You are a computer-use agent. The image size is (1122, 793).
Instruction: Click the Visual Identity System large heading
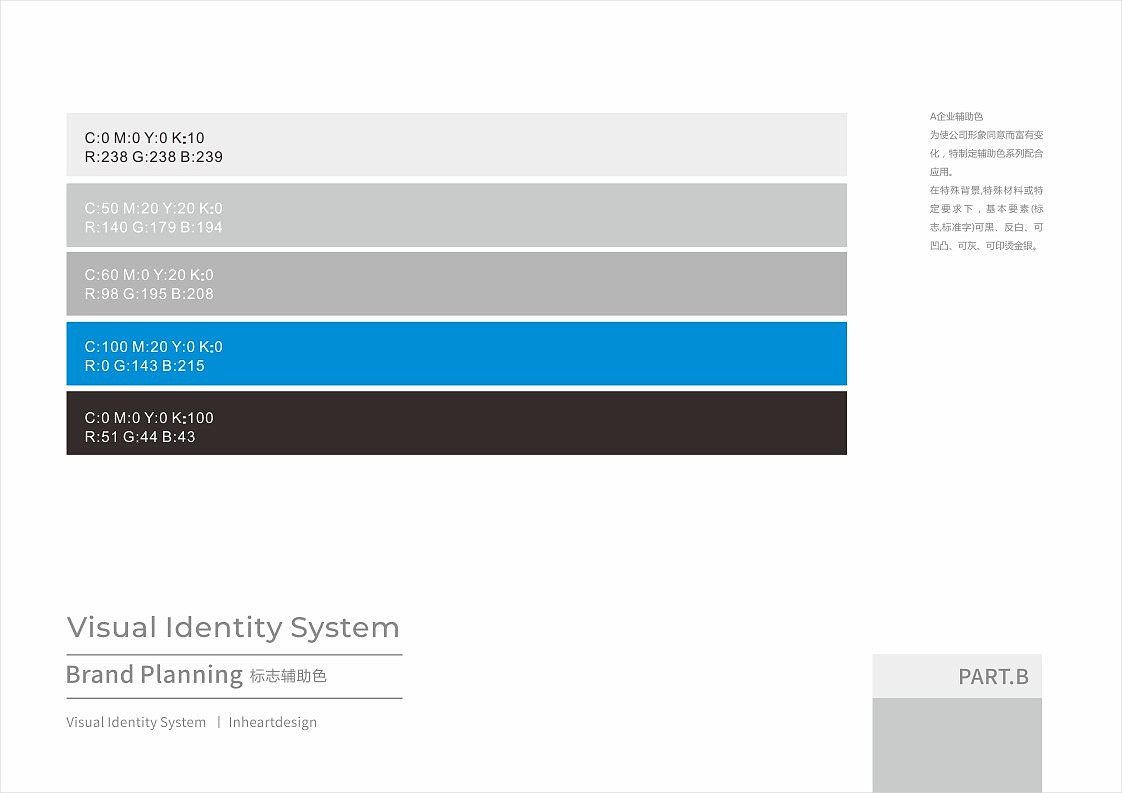pos(233,628)
